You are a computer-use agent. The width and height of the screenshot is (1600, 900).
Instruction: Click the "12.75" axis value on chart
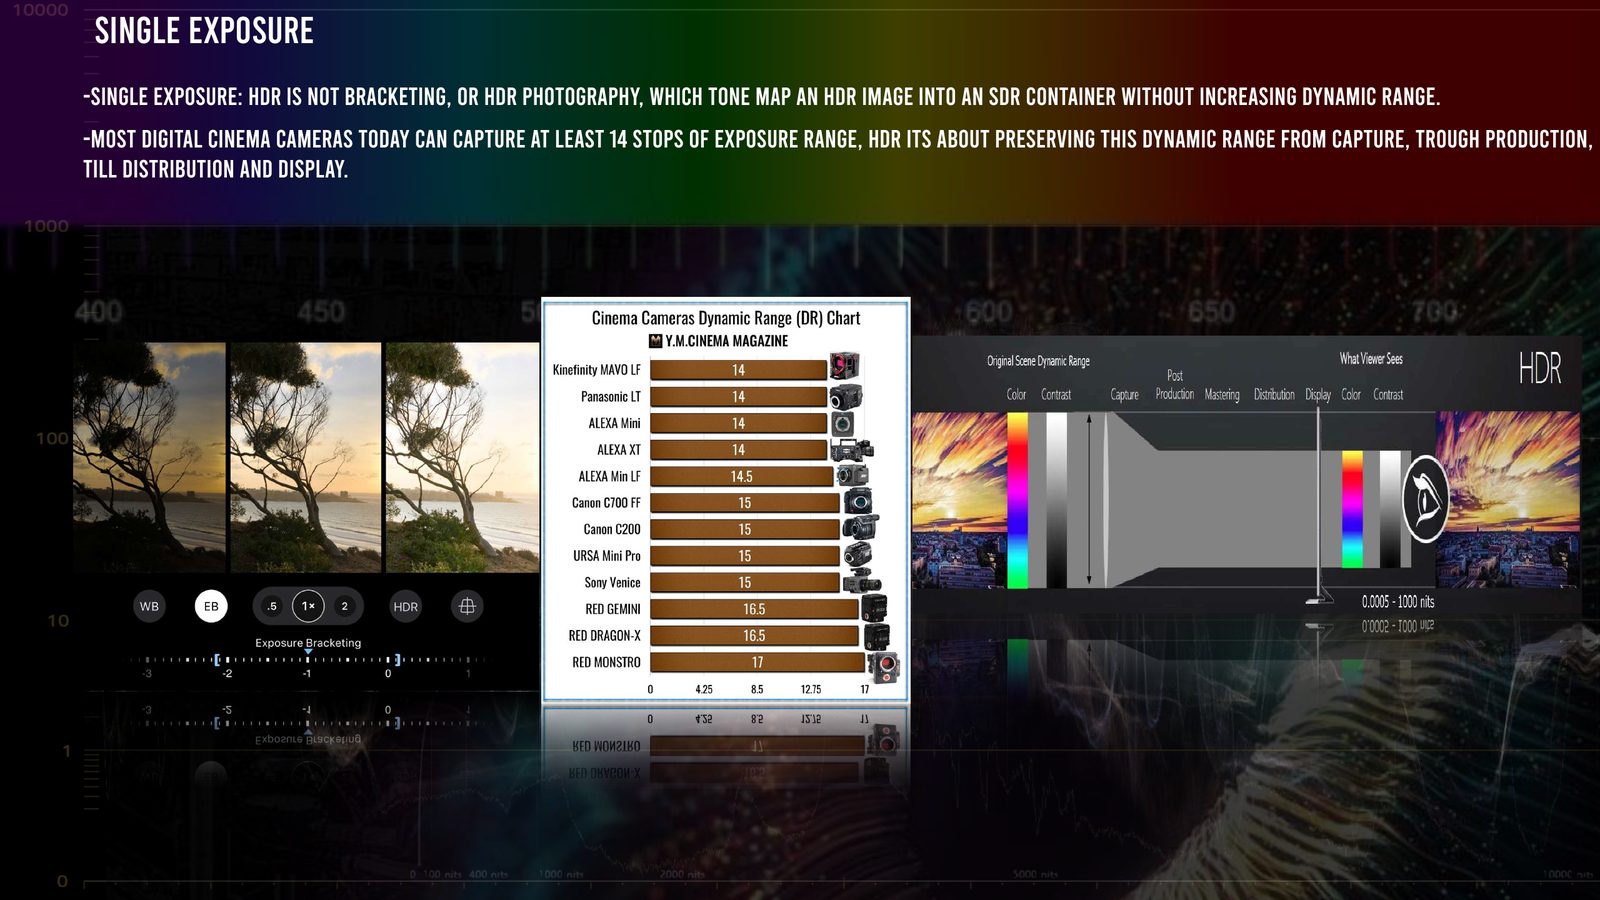coord(811,689)
